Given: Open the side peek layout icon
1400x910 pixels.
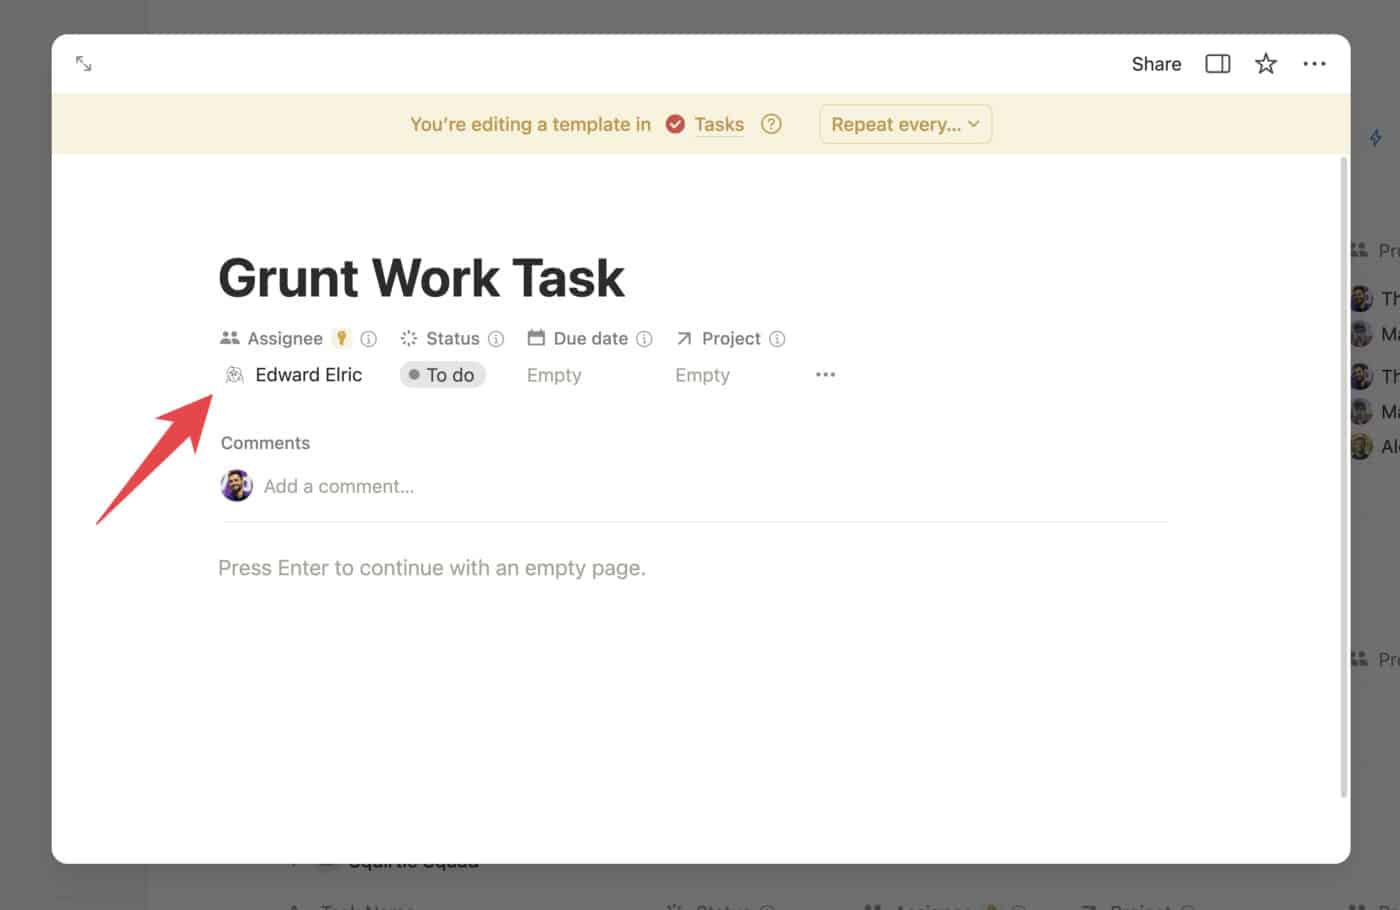Looking at the screenshot, I should pyautogui.click(x=1217, y=64).
